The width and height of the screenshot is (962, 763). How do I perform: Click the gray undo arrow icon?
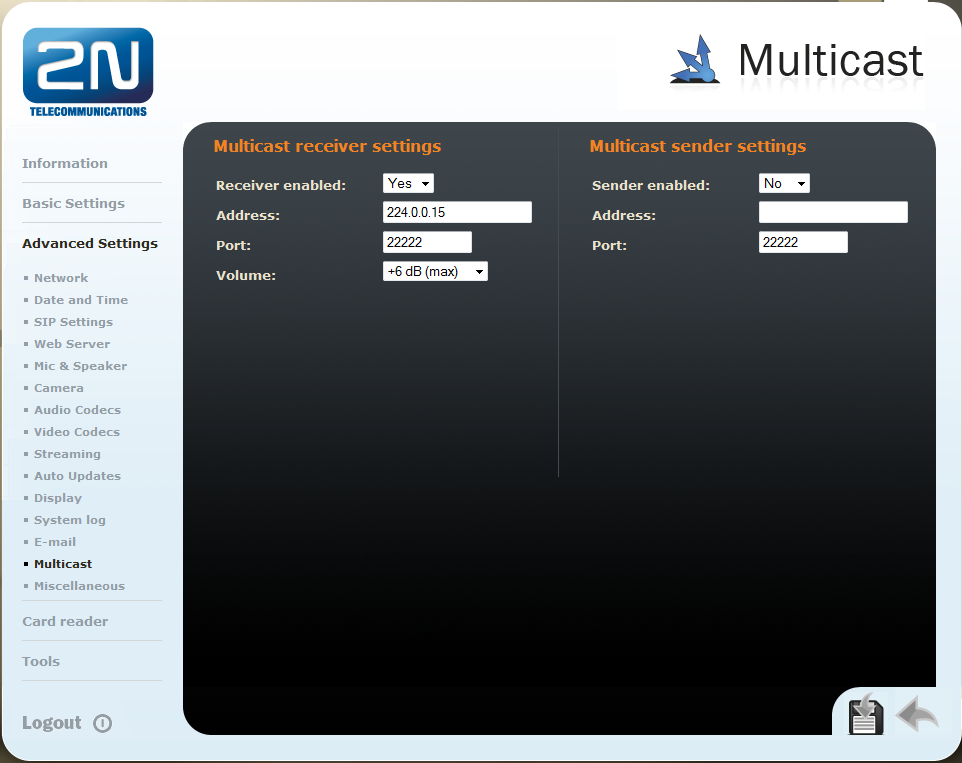coord(917,714)
